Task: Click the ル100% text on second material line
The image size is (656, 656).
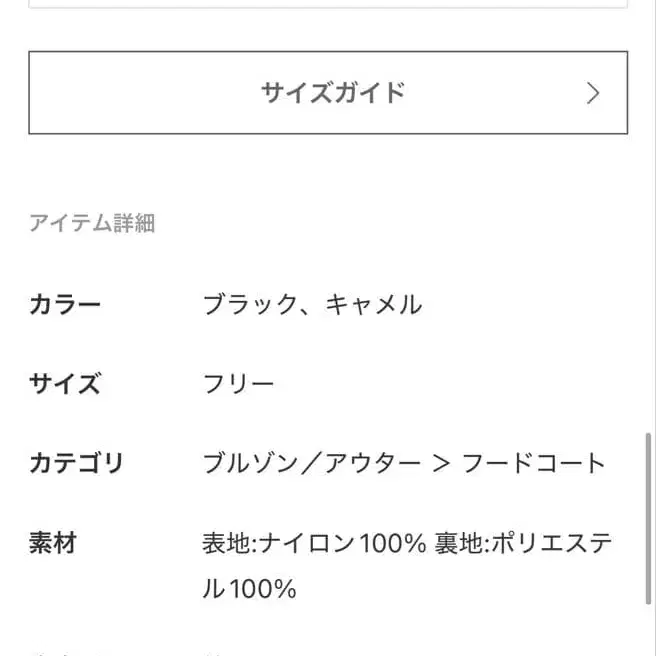Action: click(x=249, y=589)
